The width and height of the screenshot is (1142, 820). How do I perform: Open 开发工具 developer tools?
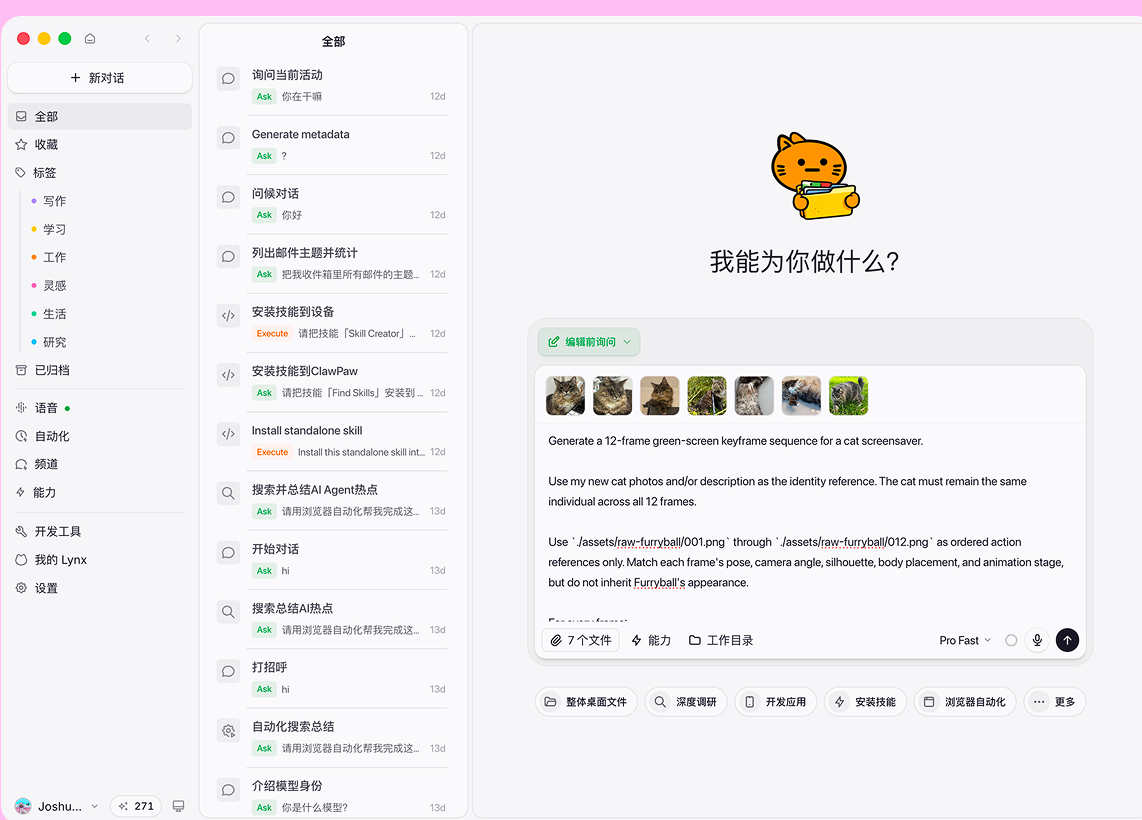click(x=100, y=532)
